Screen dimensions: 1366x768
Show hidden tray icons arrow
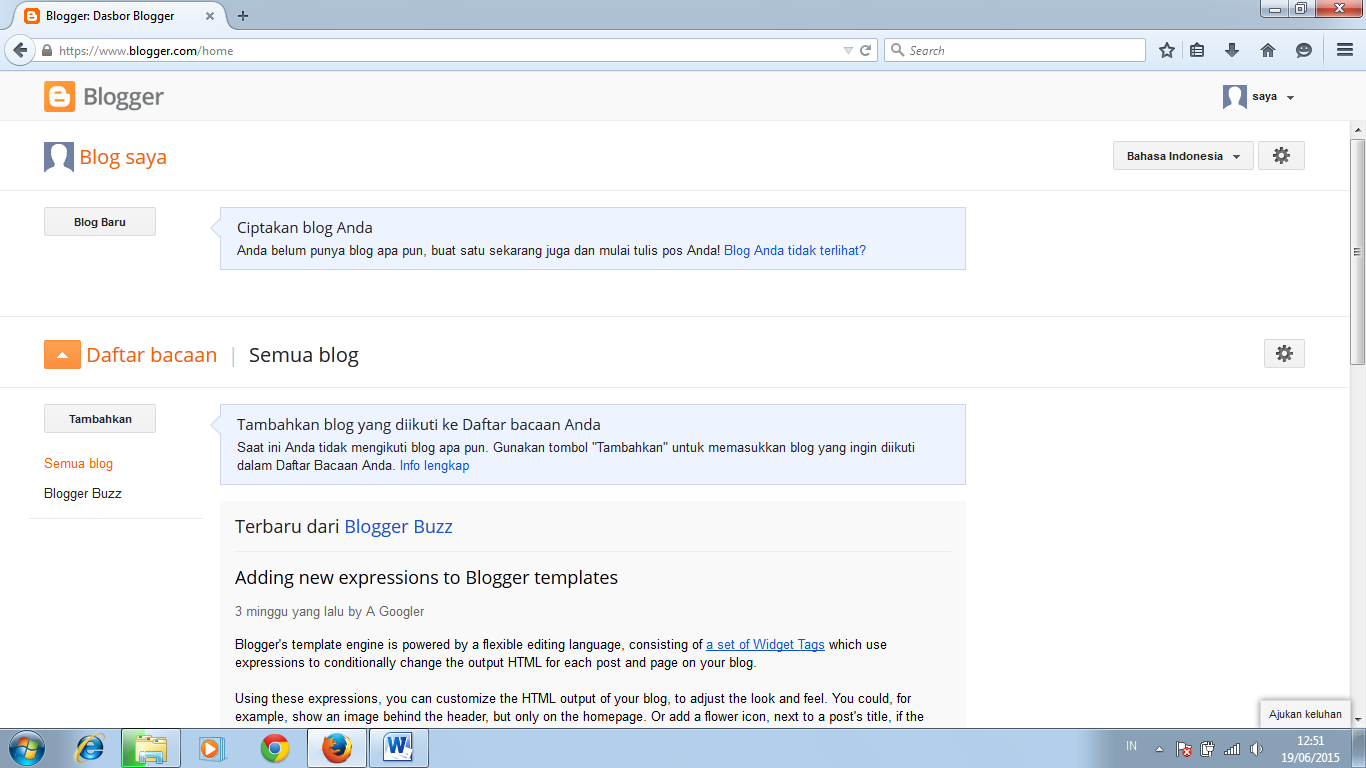tap(1159, 748)
